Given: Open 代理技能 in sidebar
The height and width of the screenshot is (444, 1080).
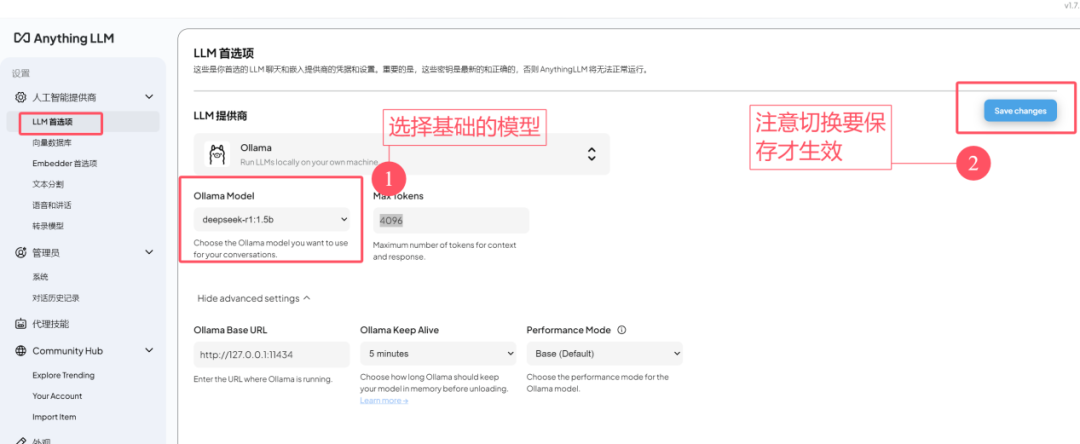Looking at the screenshot, I should point(50,324).
